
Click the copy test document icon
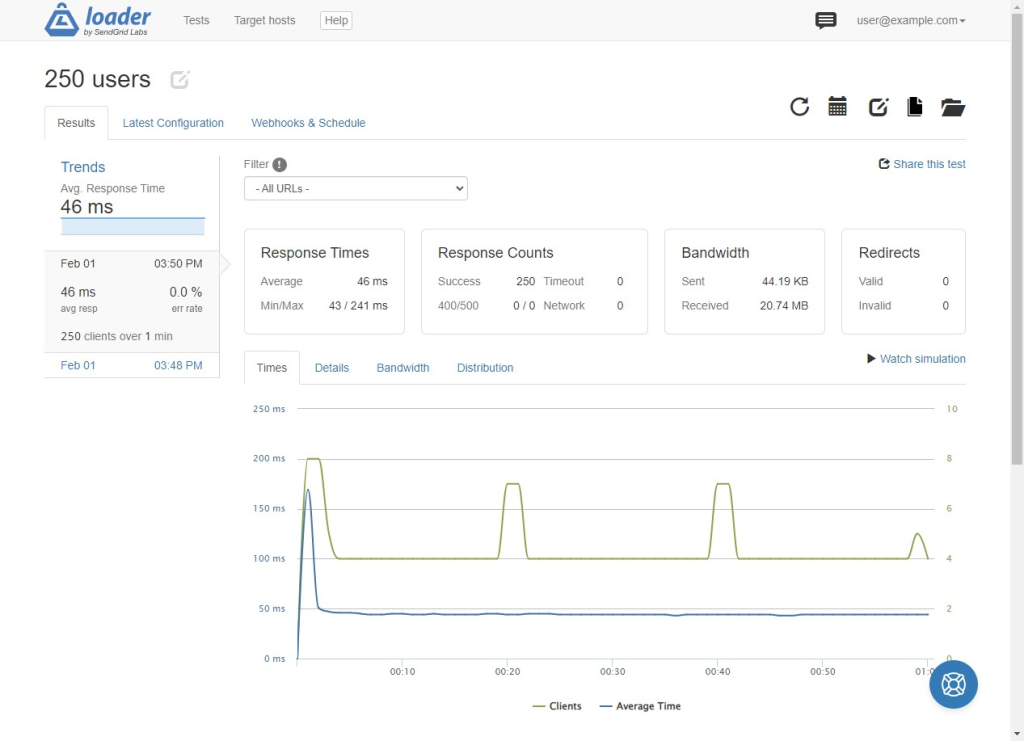[915, 106]
